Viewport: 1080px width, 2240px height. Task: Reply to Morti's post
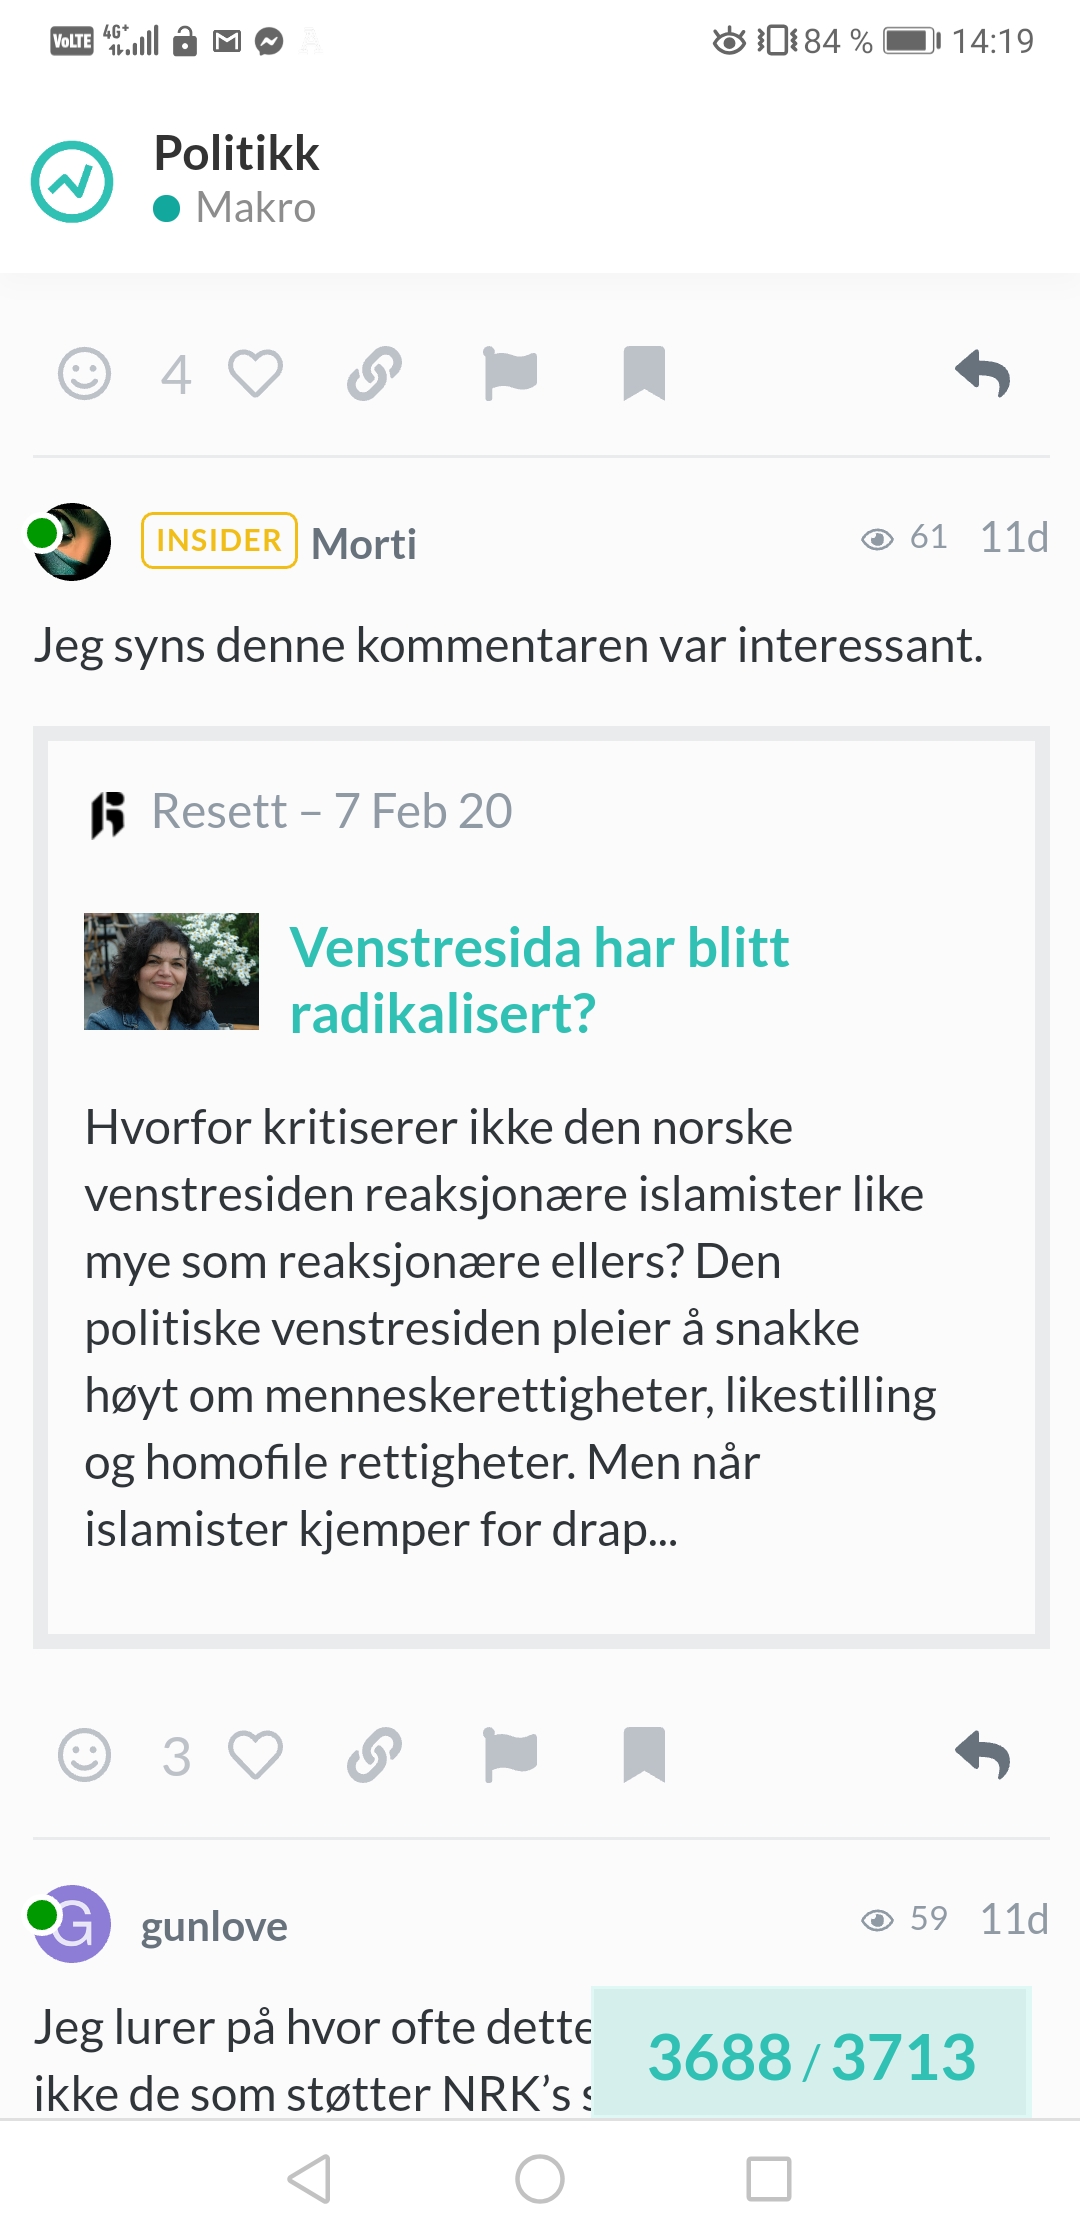pyautogui.click(x=983, y=1755)
